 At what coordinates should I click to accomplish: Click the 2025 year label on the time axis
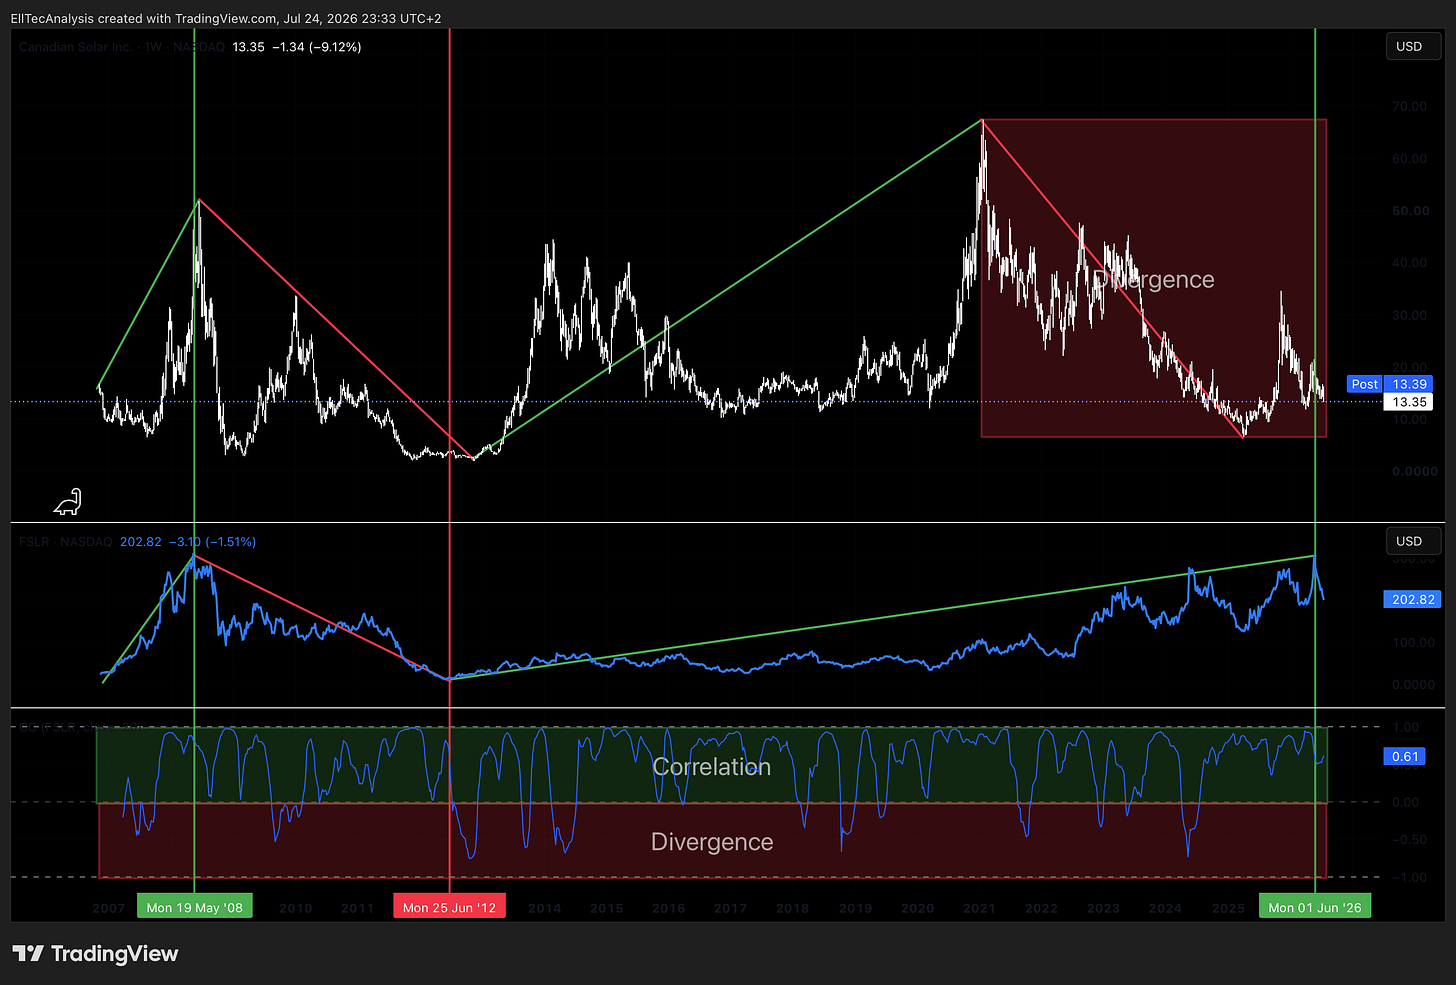(1229, 908)
